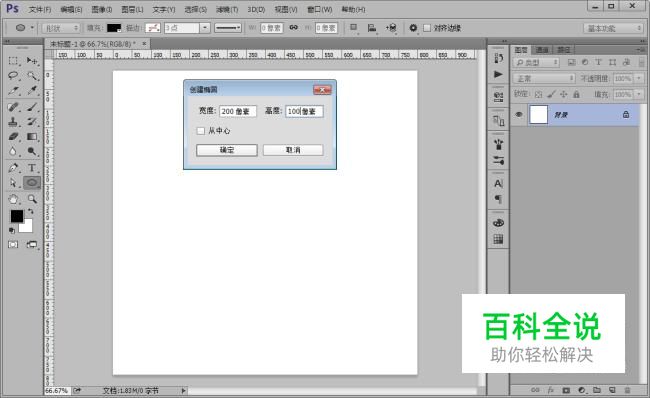
Task: Toggle lock all in Layers panel
Action: click(x=576, y=95)
